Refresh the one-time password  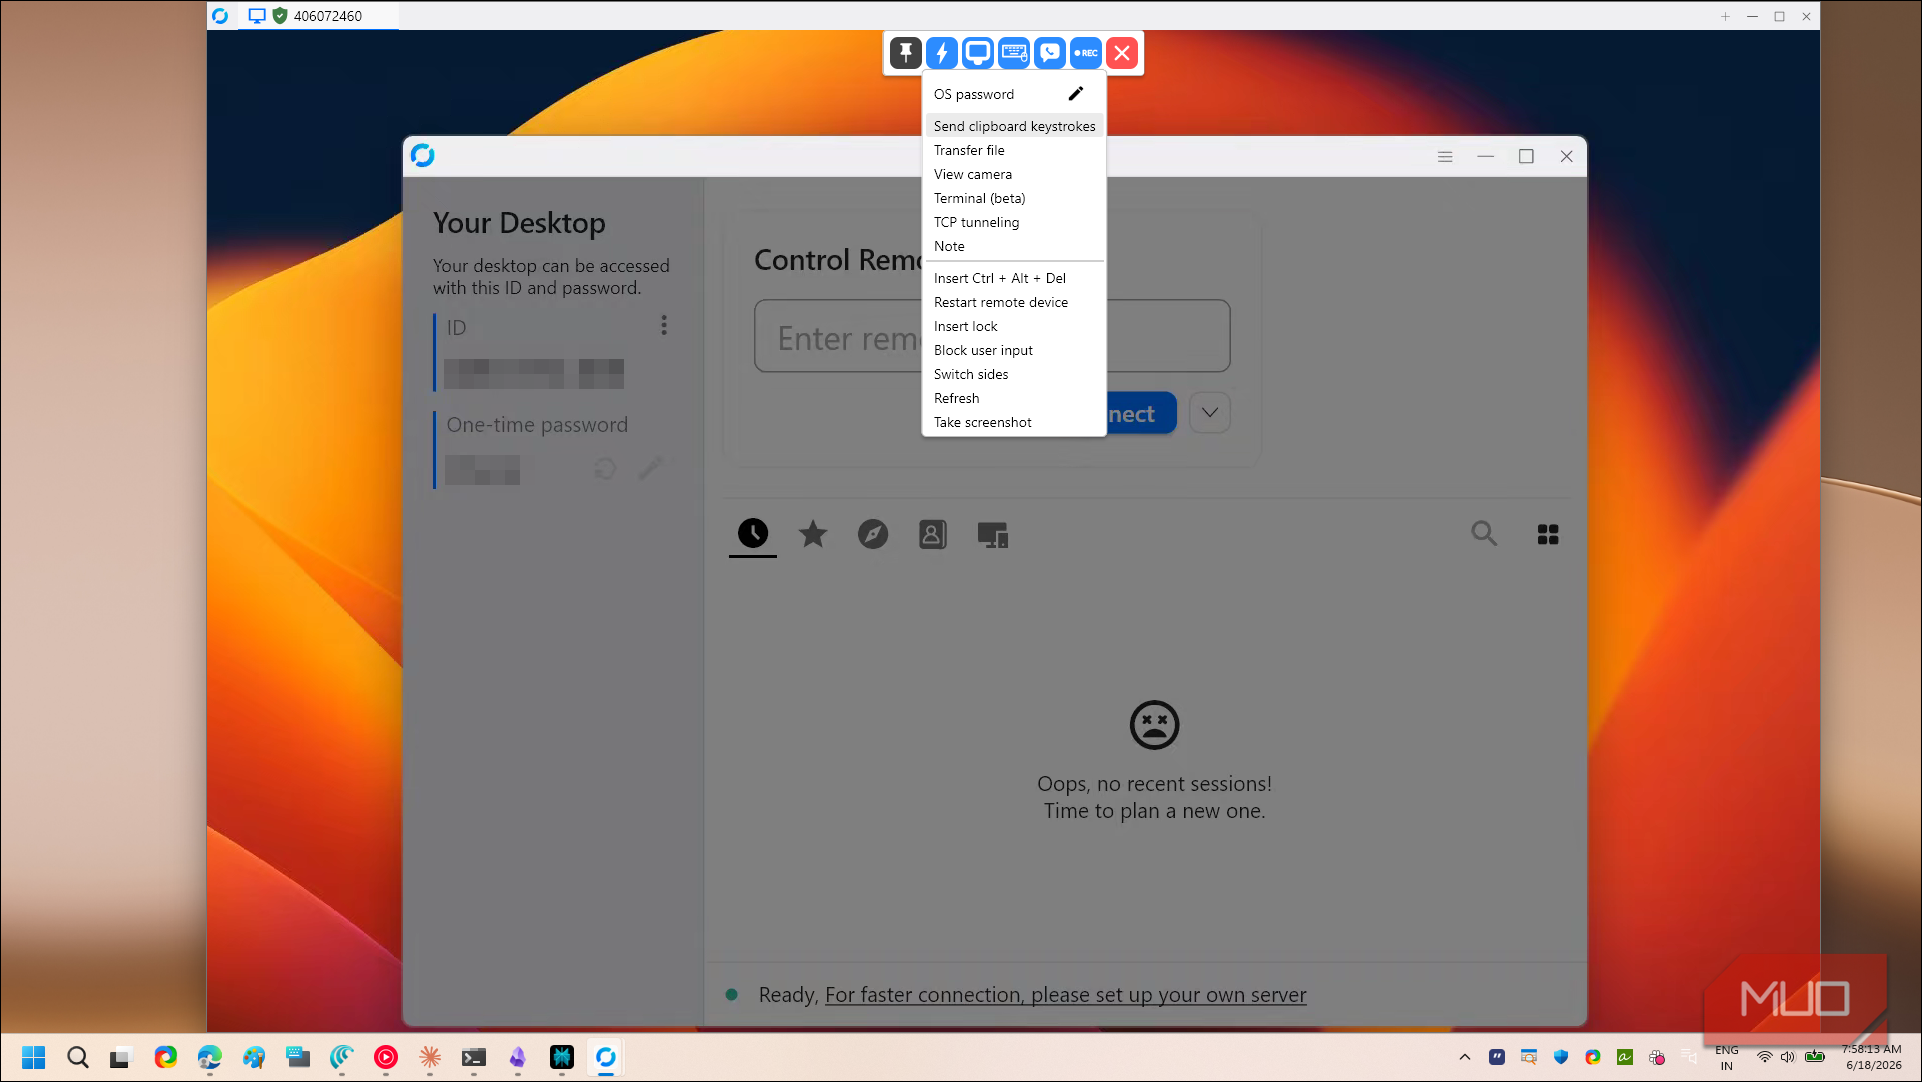click(604, 468)
